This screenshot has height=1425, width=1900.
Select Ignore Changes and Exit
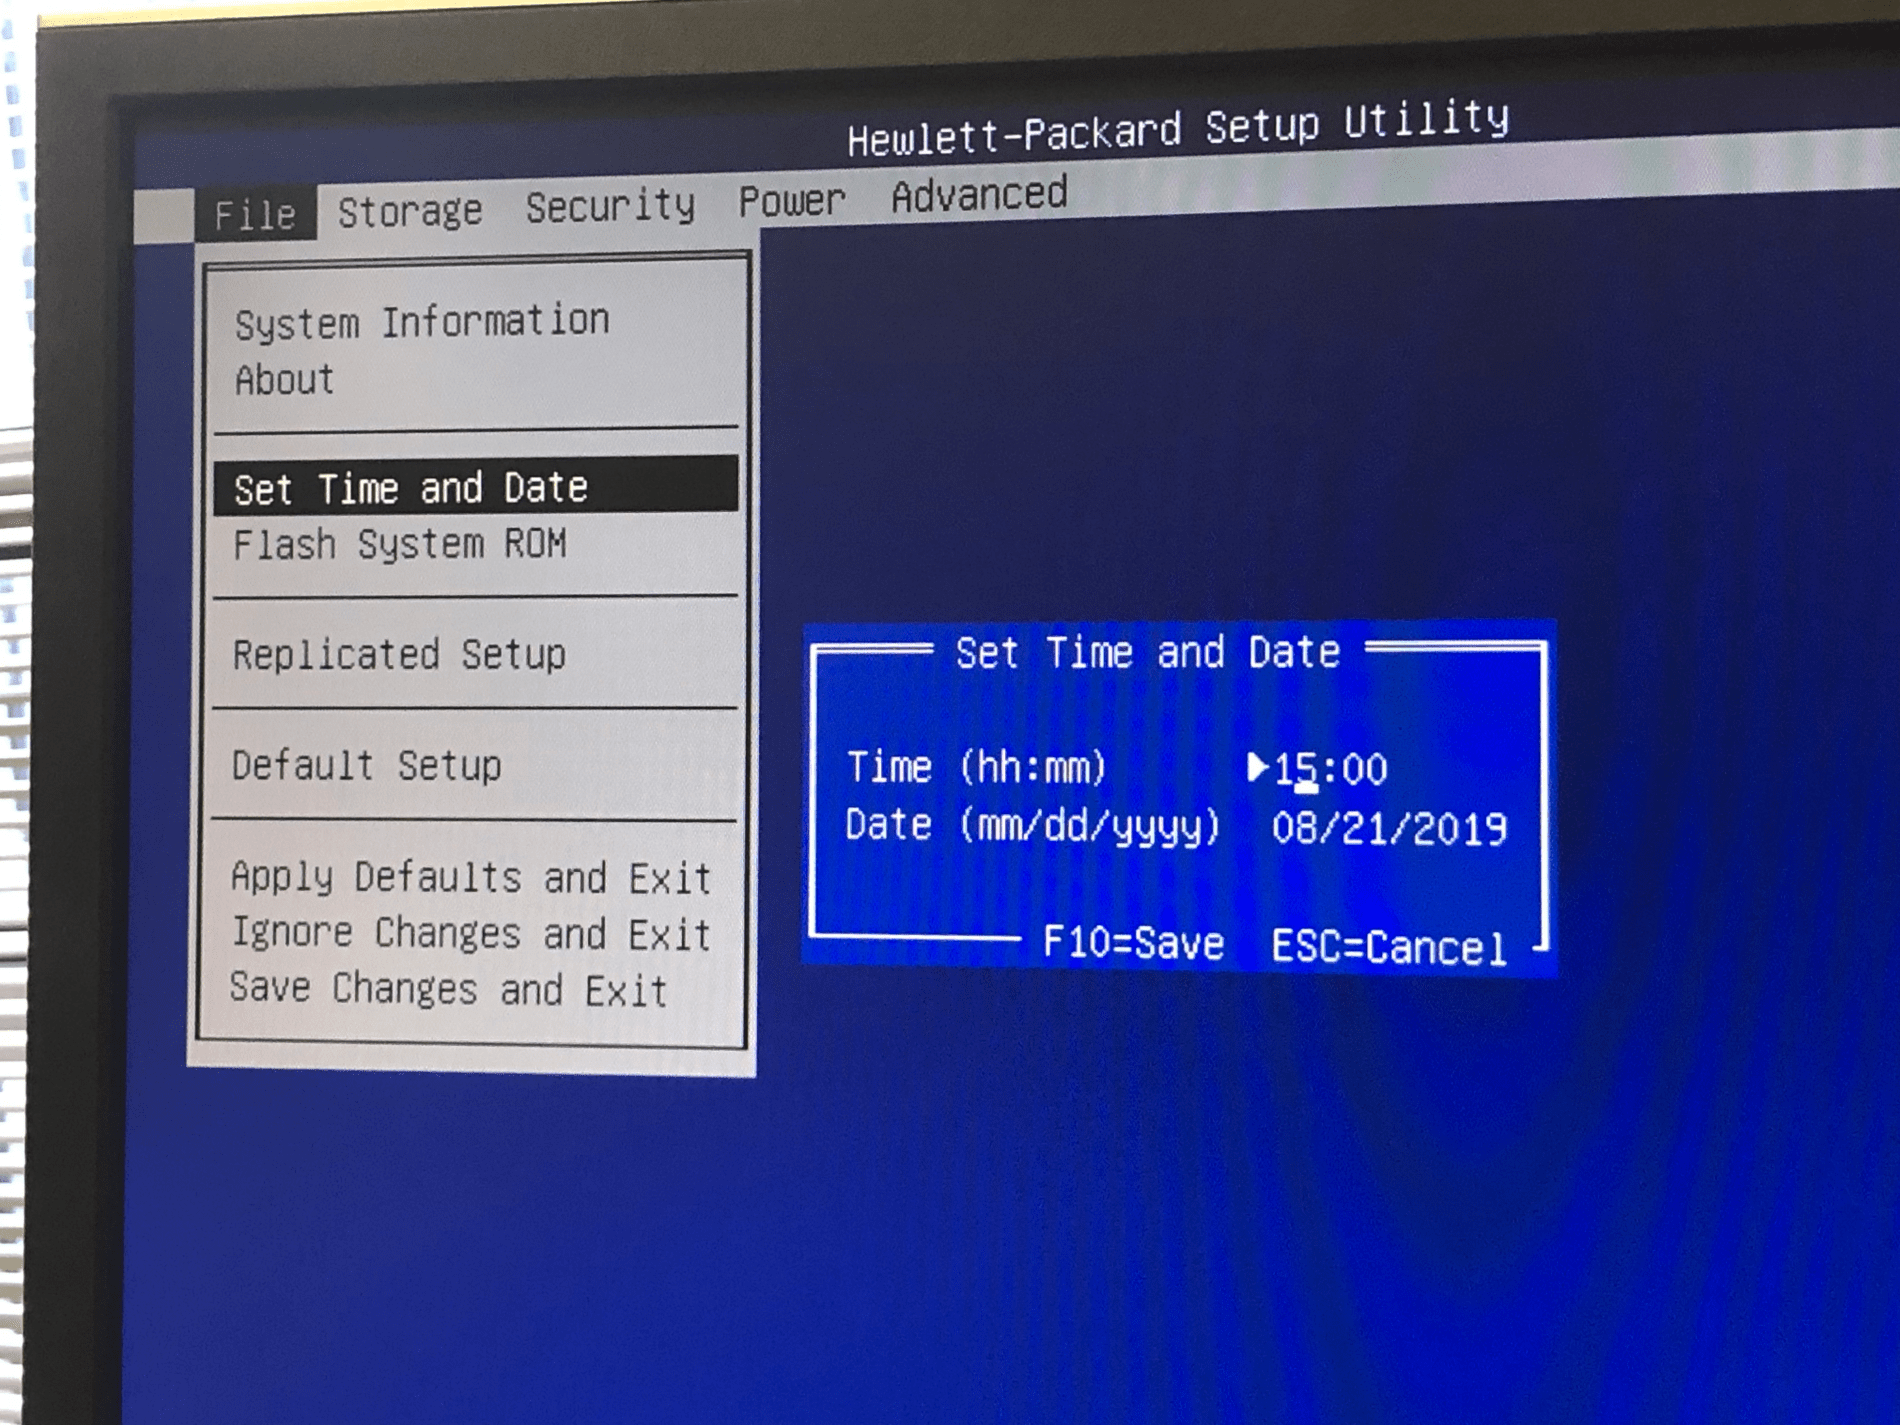pos(470,934)
